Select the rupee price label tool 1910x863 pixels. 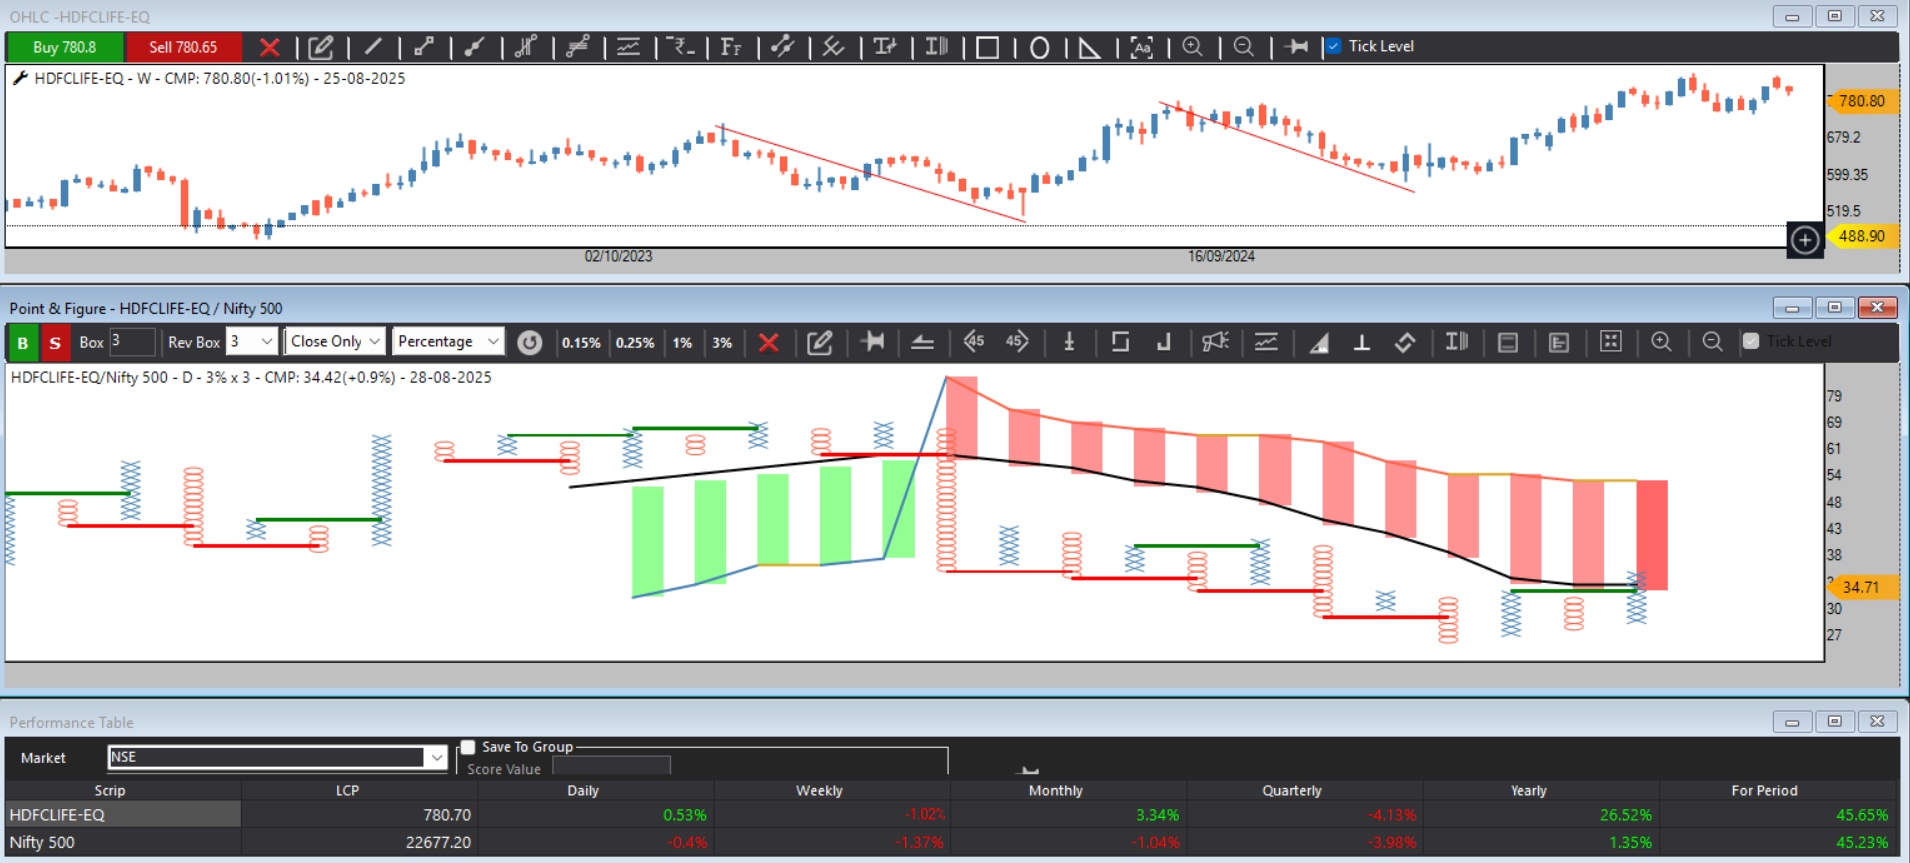pos(681,47)
